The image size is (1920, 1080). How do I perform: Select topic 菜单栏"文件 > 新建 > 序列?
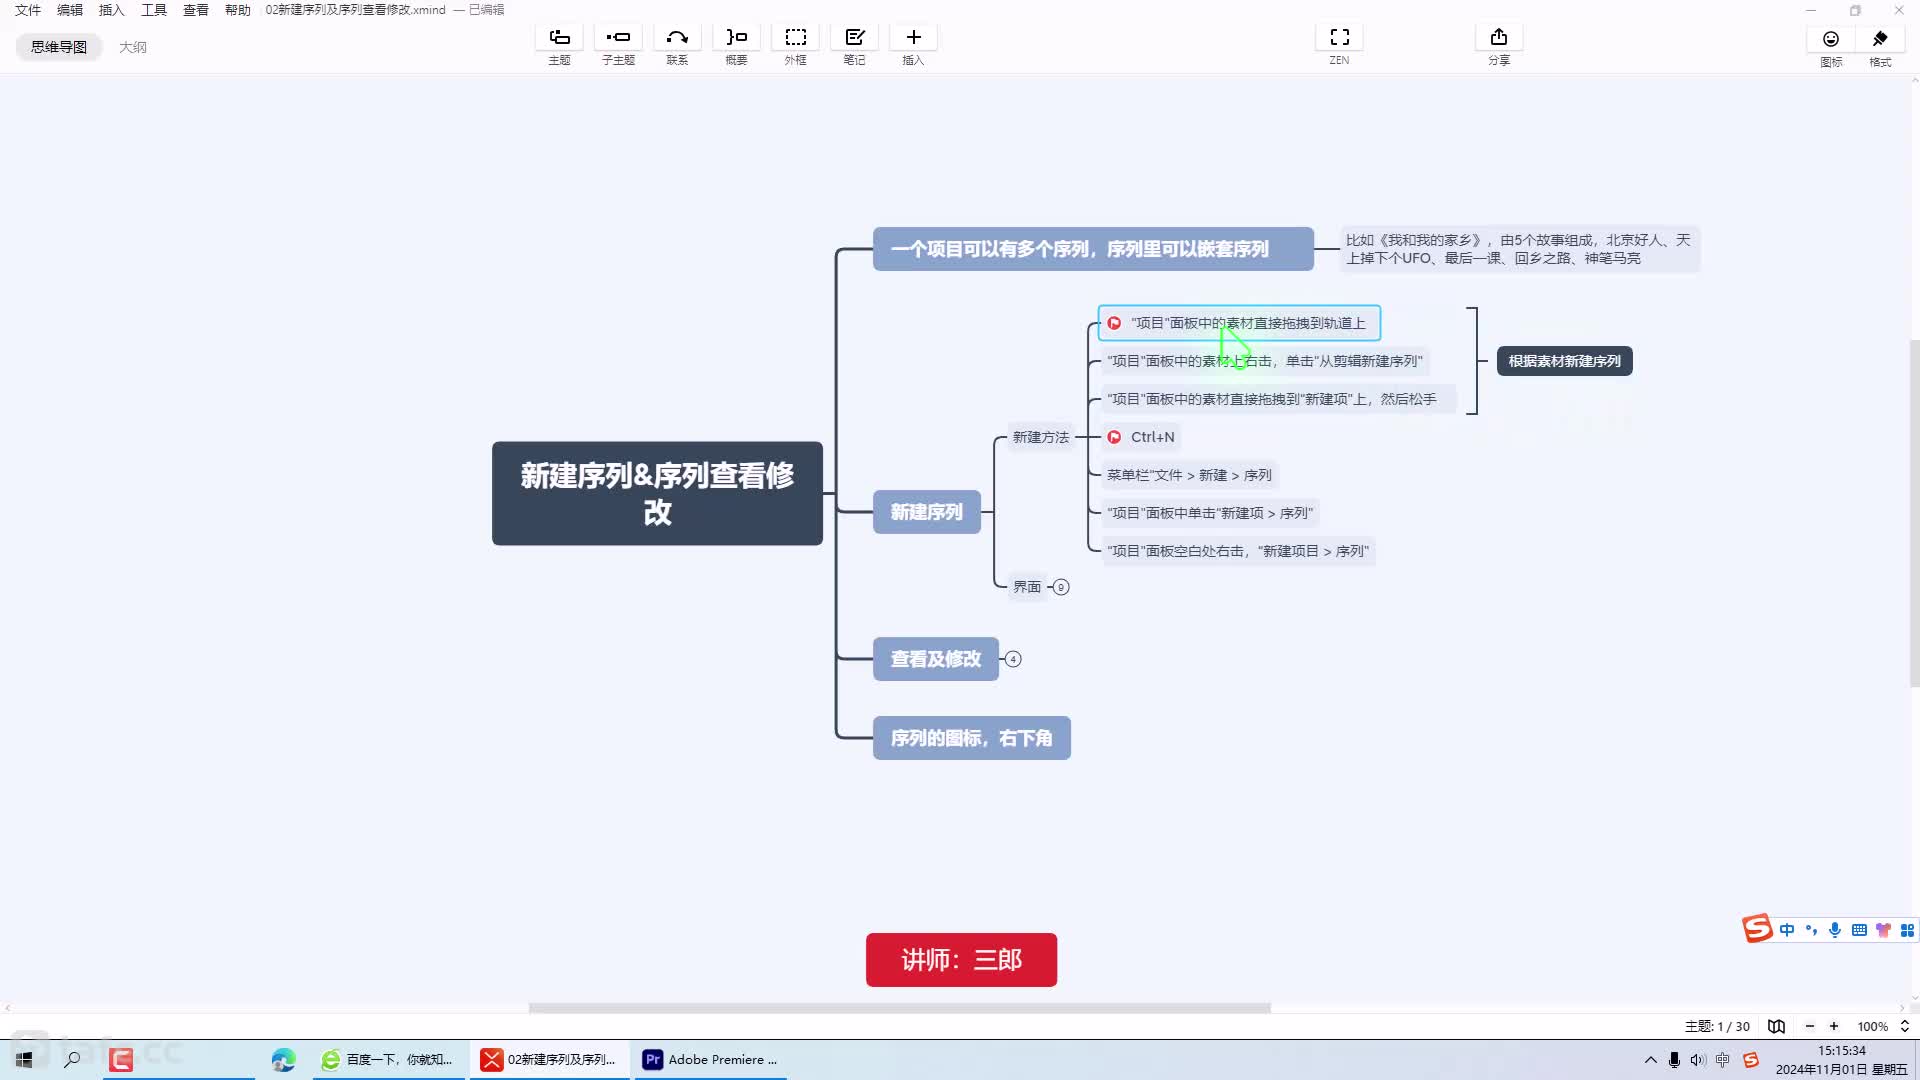click(x=1189, y=475)
